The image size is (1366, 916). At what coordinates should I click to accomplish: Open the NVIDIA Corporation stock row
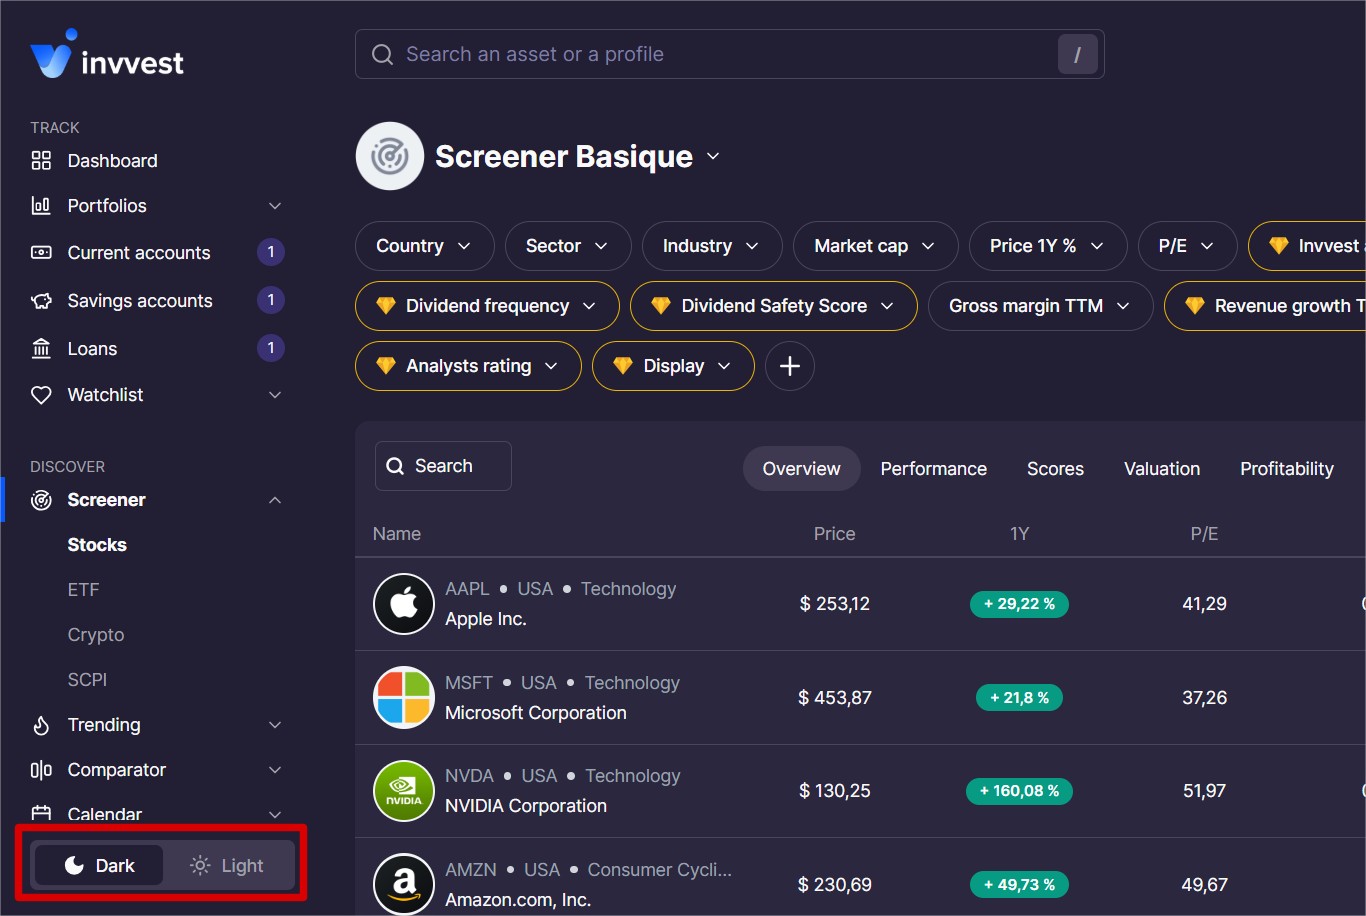tap(860, 791)
